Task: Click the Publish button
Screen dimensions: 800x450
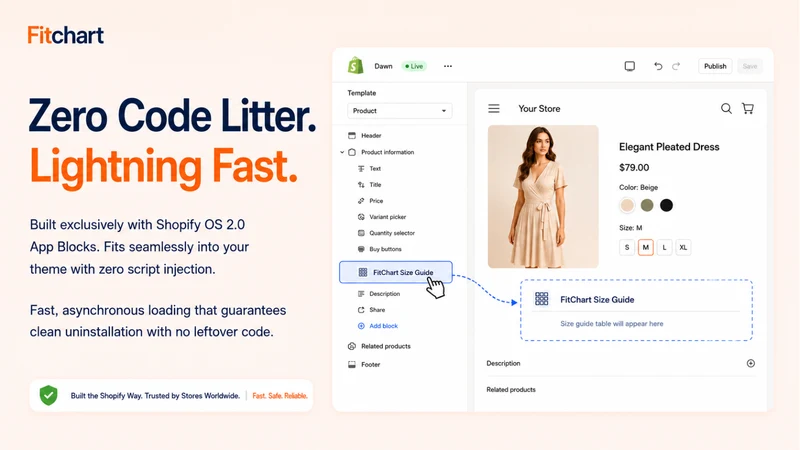Action: click(x=715, y=66)
